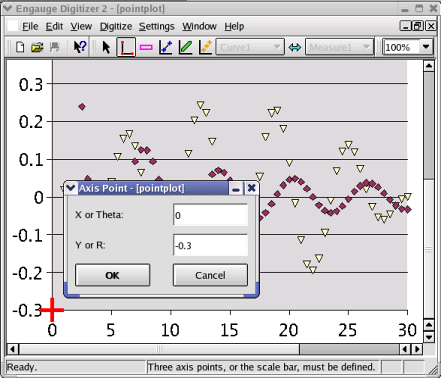
Task: Expand the 100% zoom dropdown
Action: coord(426,47)
